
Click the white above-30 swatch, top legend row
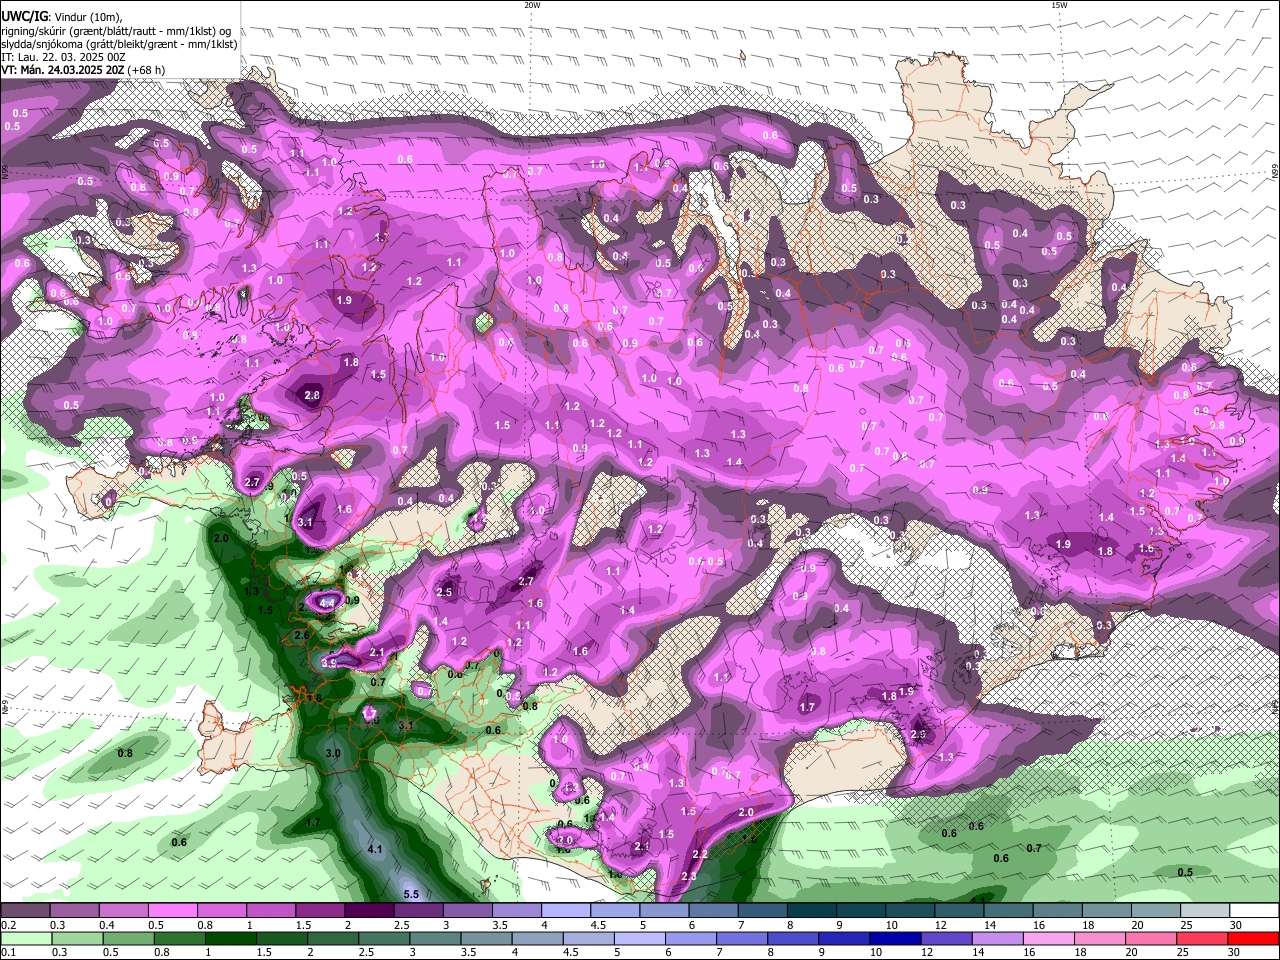point(1254,911)
